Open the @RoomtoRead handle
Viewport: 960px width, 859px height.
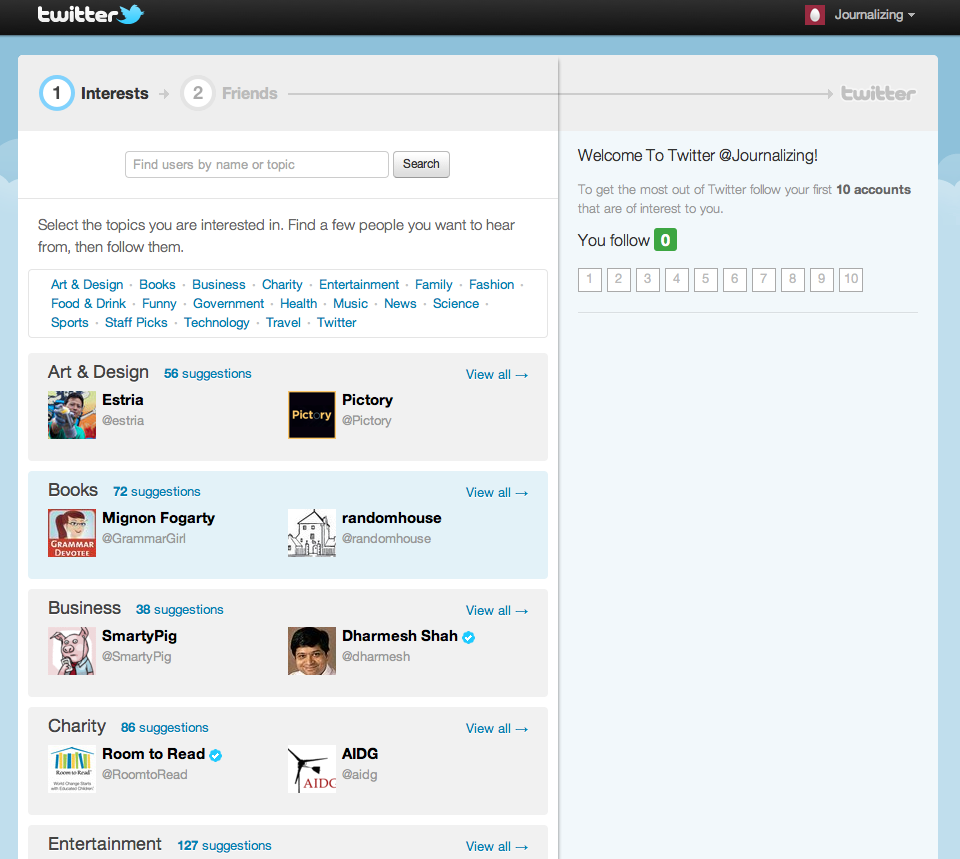coord(144,775)
